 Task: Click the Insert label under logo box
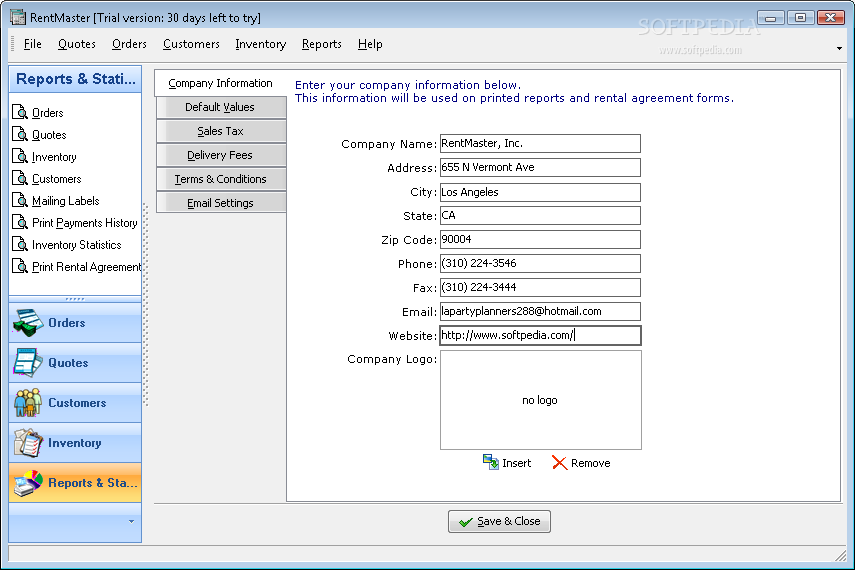[516, 463]
